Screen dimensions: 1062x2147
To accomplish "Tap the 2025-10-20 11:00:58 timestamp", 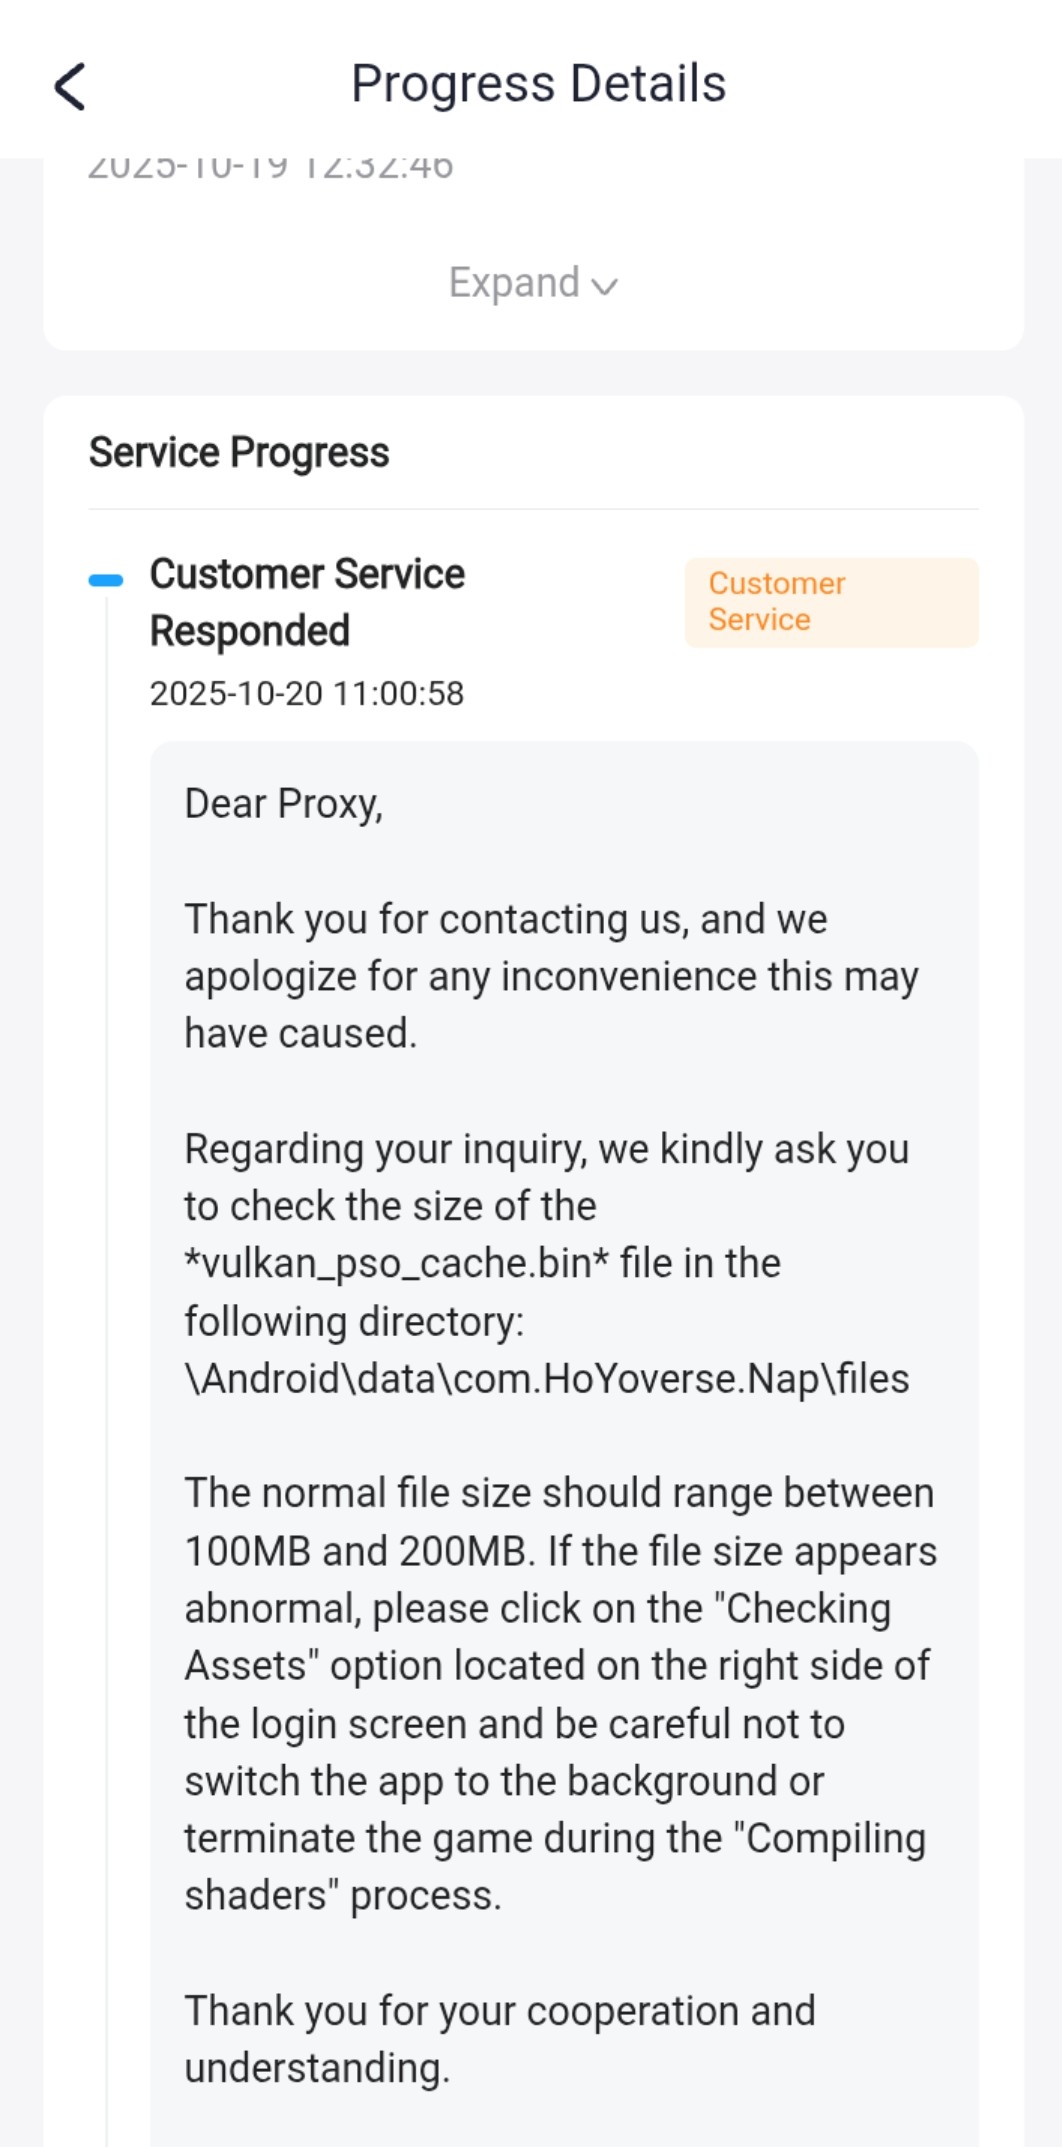I will tap(307, 693).
